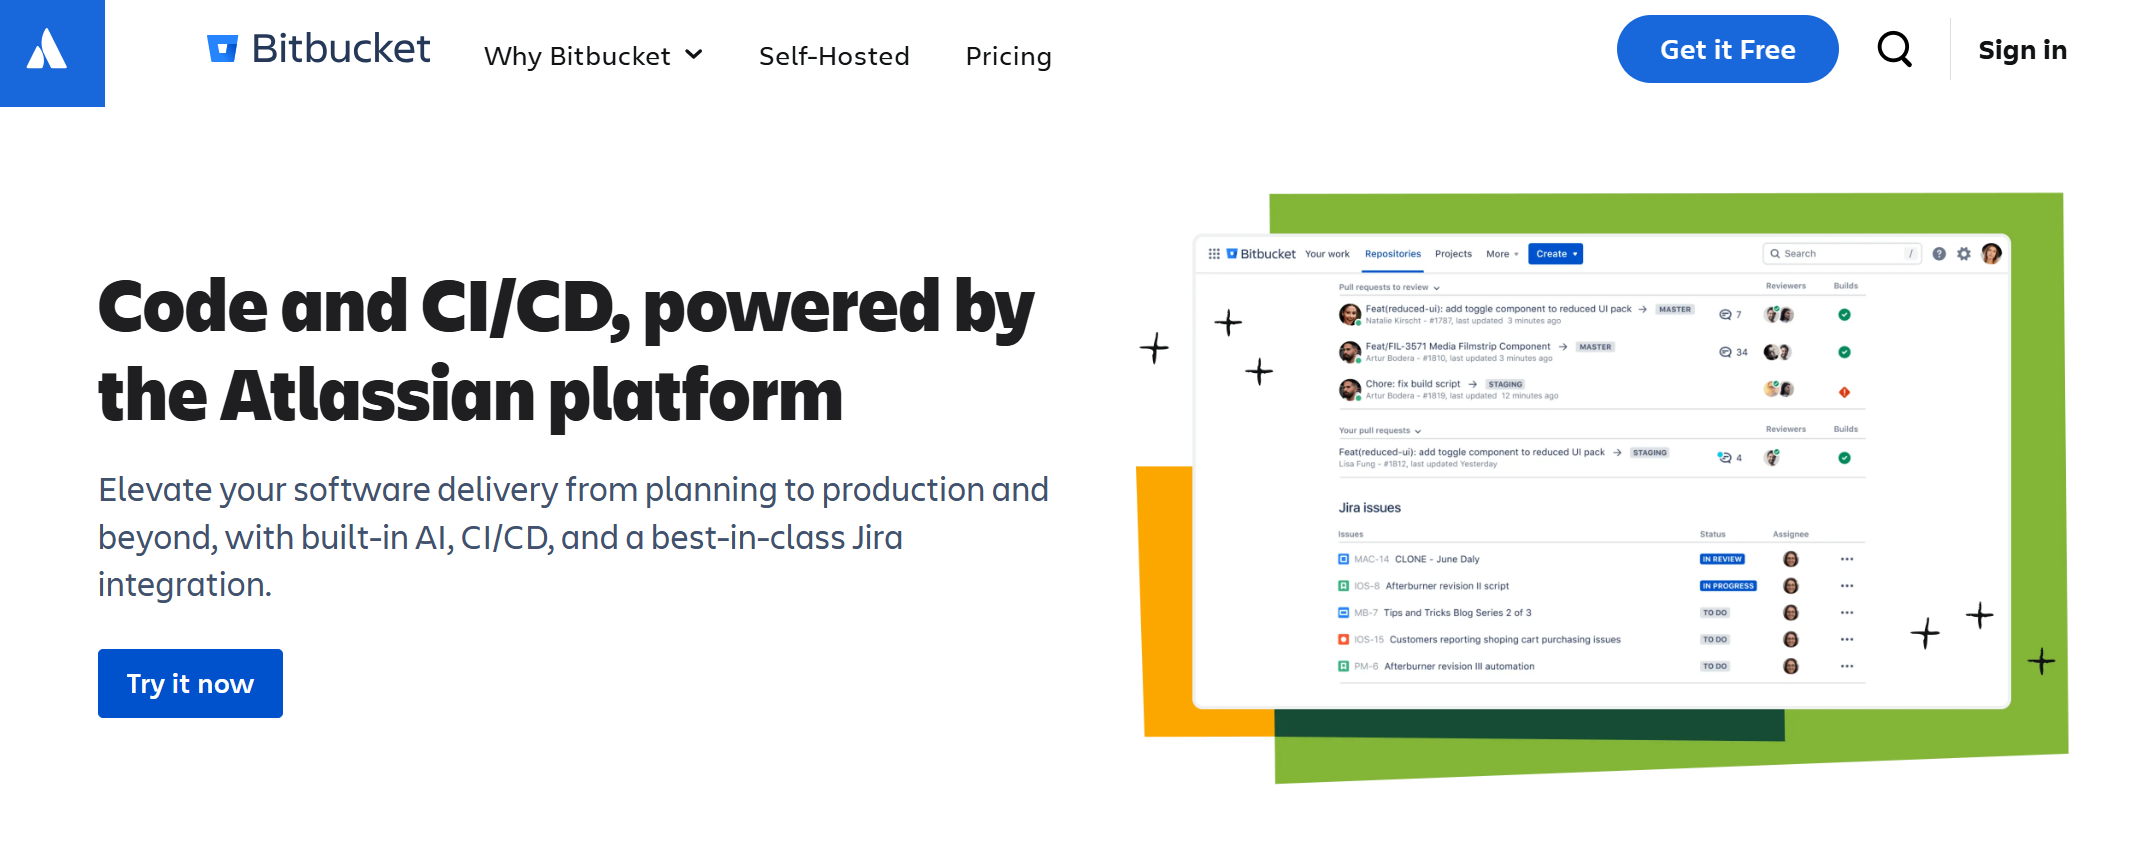This screenshot has height=846, width=2146.
Task: Click Your work tab in the hero screenshot
Action: pos(1327,254)
